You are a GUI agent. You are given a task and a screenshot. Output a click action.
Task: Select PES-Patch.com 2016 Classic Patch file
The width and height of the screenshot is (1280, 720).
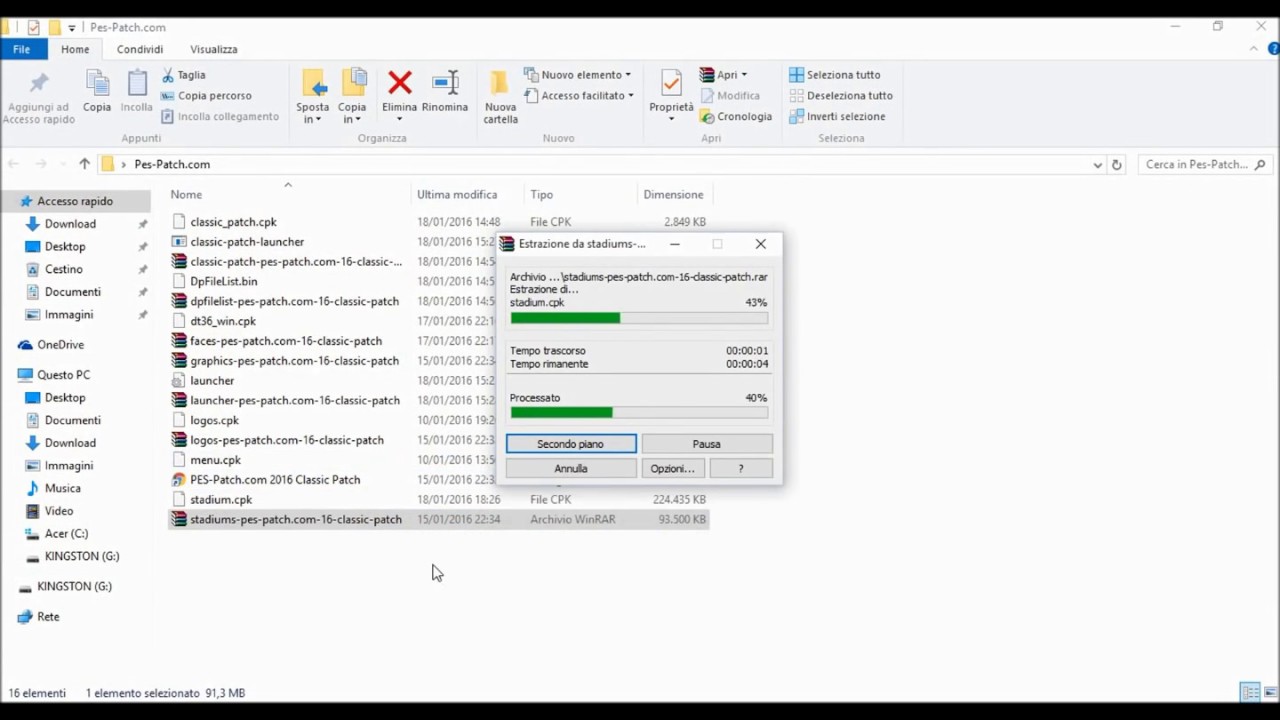[x=275, y=480]
